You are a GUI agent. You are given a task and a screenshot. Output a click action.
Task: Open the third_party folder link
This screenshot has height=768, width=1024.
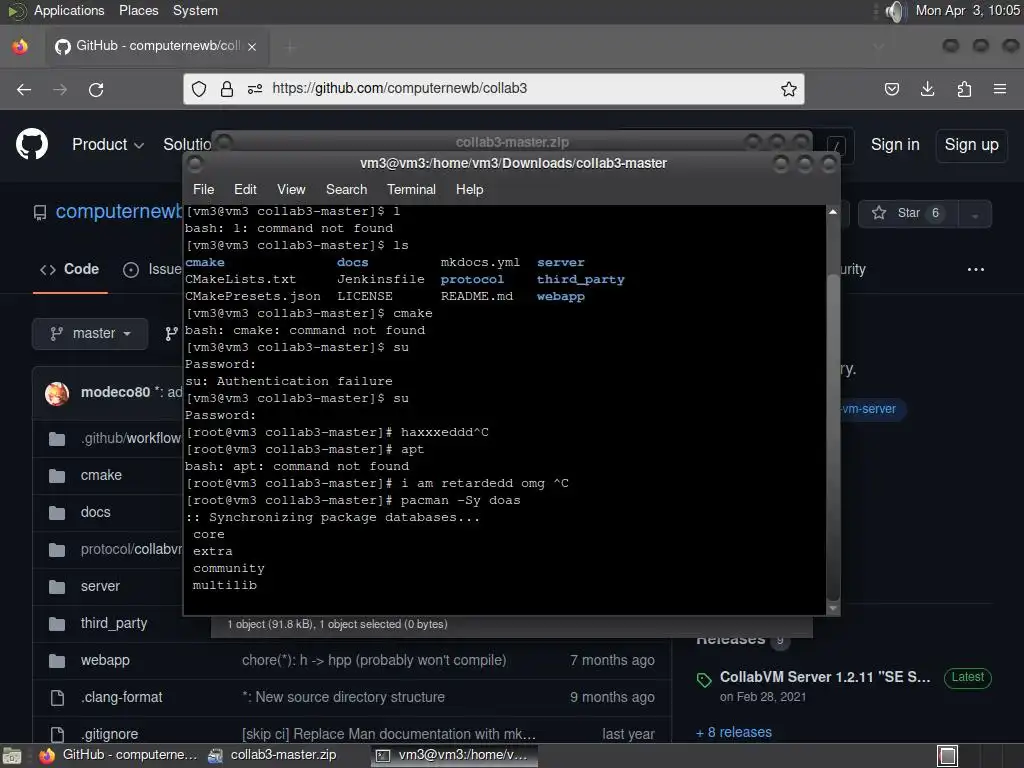click(x=114, y=624)
